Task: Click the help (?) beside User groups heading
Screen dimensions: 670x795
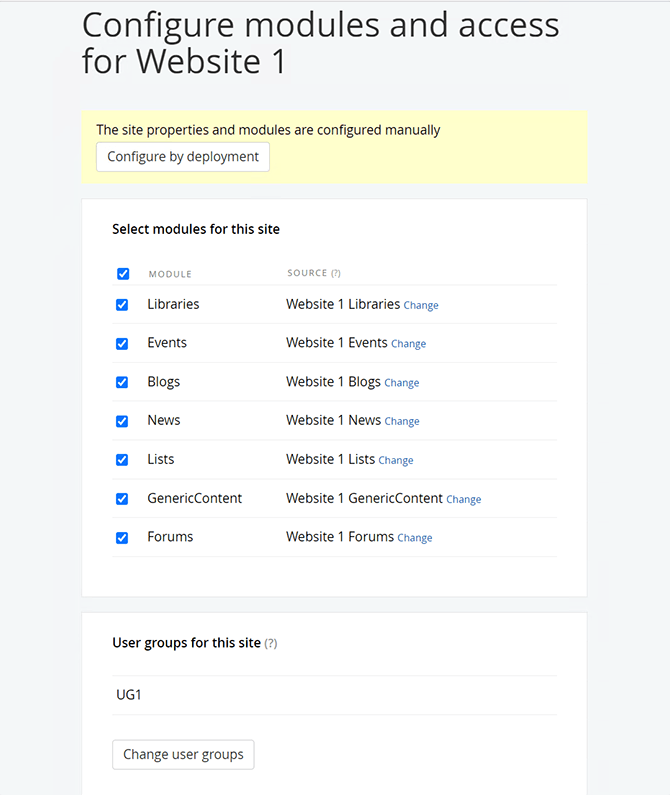Action: [271, 644]
